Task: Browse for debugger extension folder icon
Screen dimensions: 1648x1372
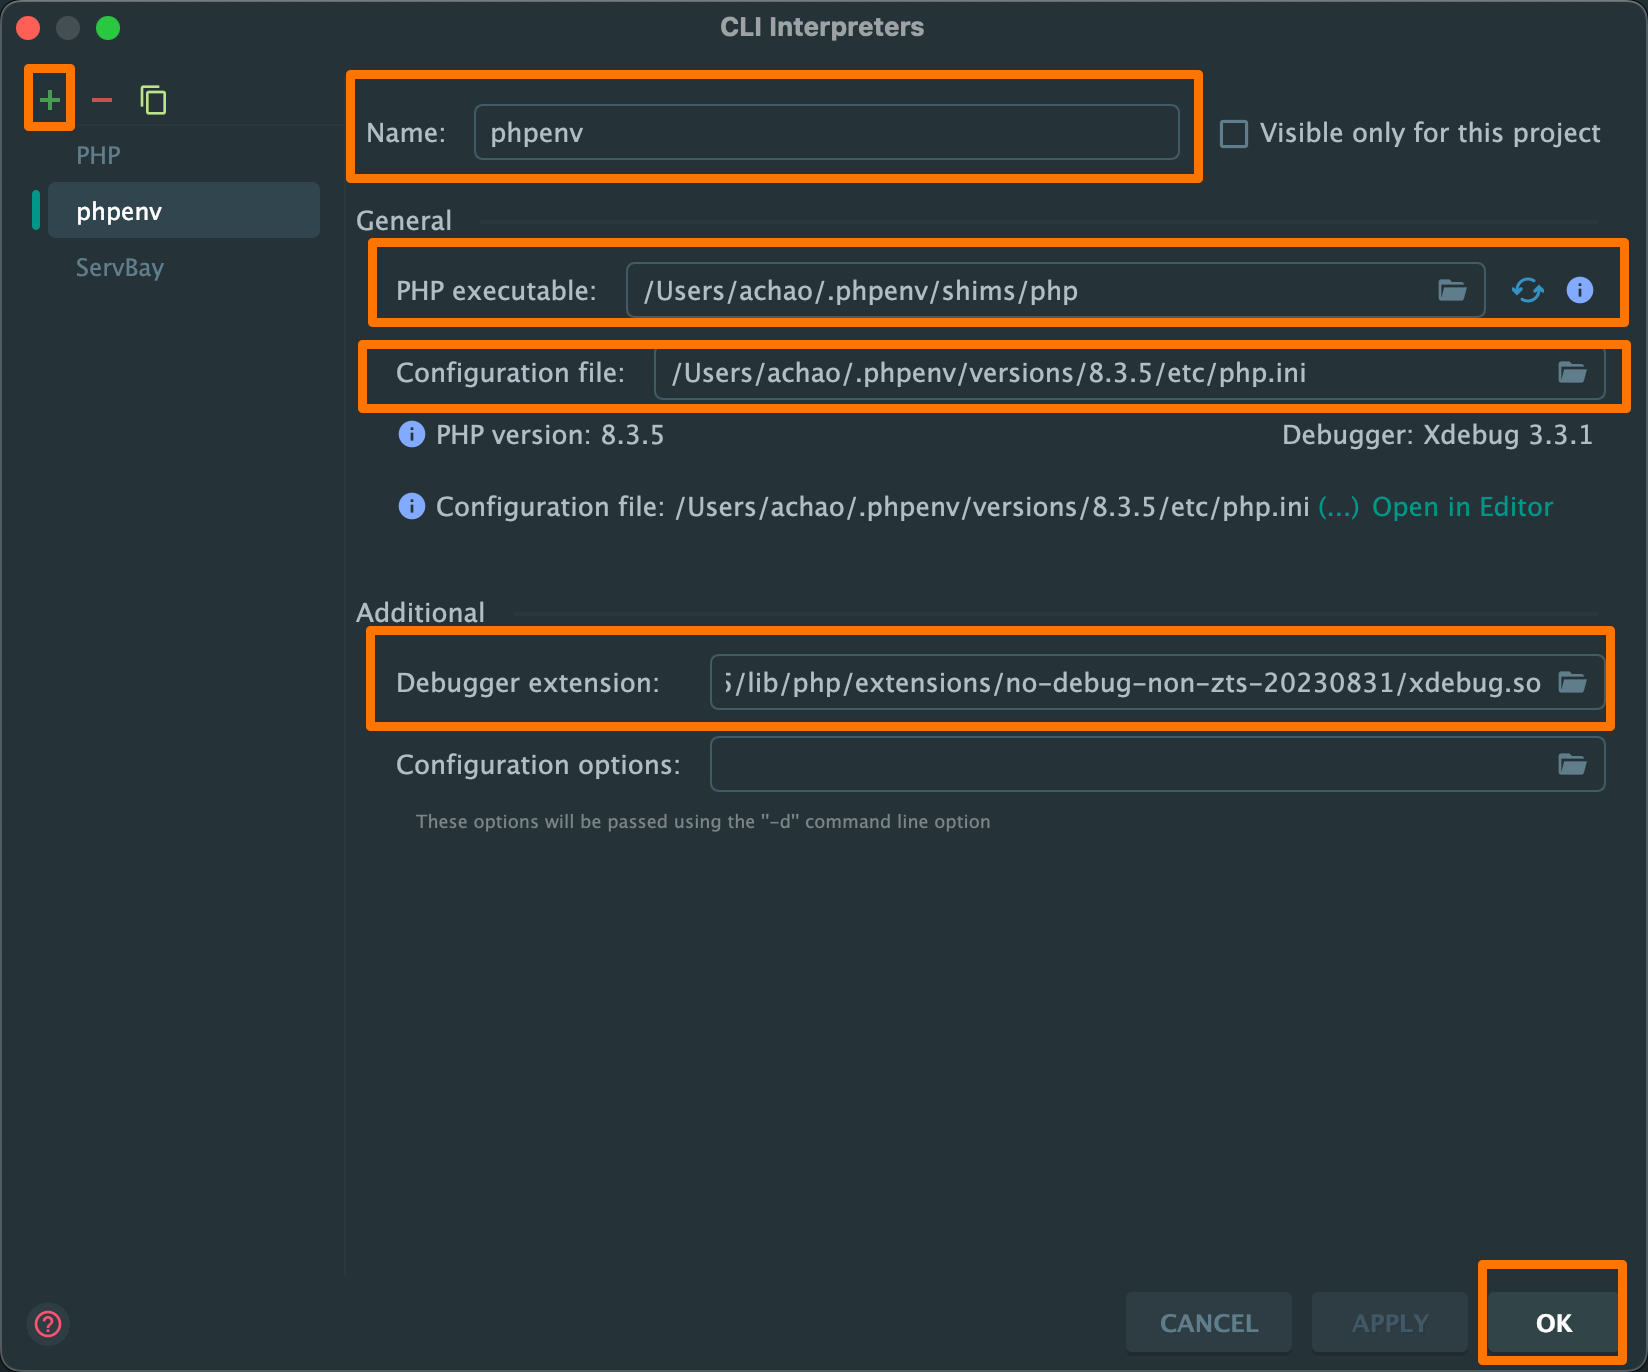Action: click(x=1572, y=683)
